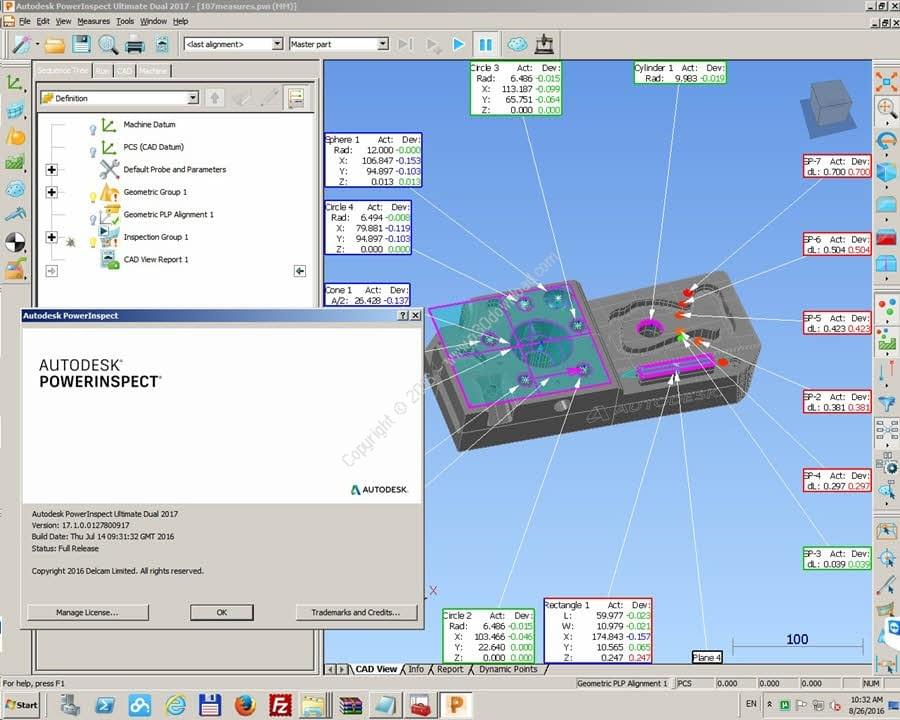Click the PowerInspect taskbar icon
The width and height of the screenshot is (900, 720).
coord(456,704)
